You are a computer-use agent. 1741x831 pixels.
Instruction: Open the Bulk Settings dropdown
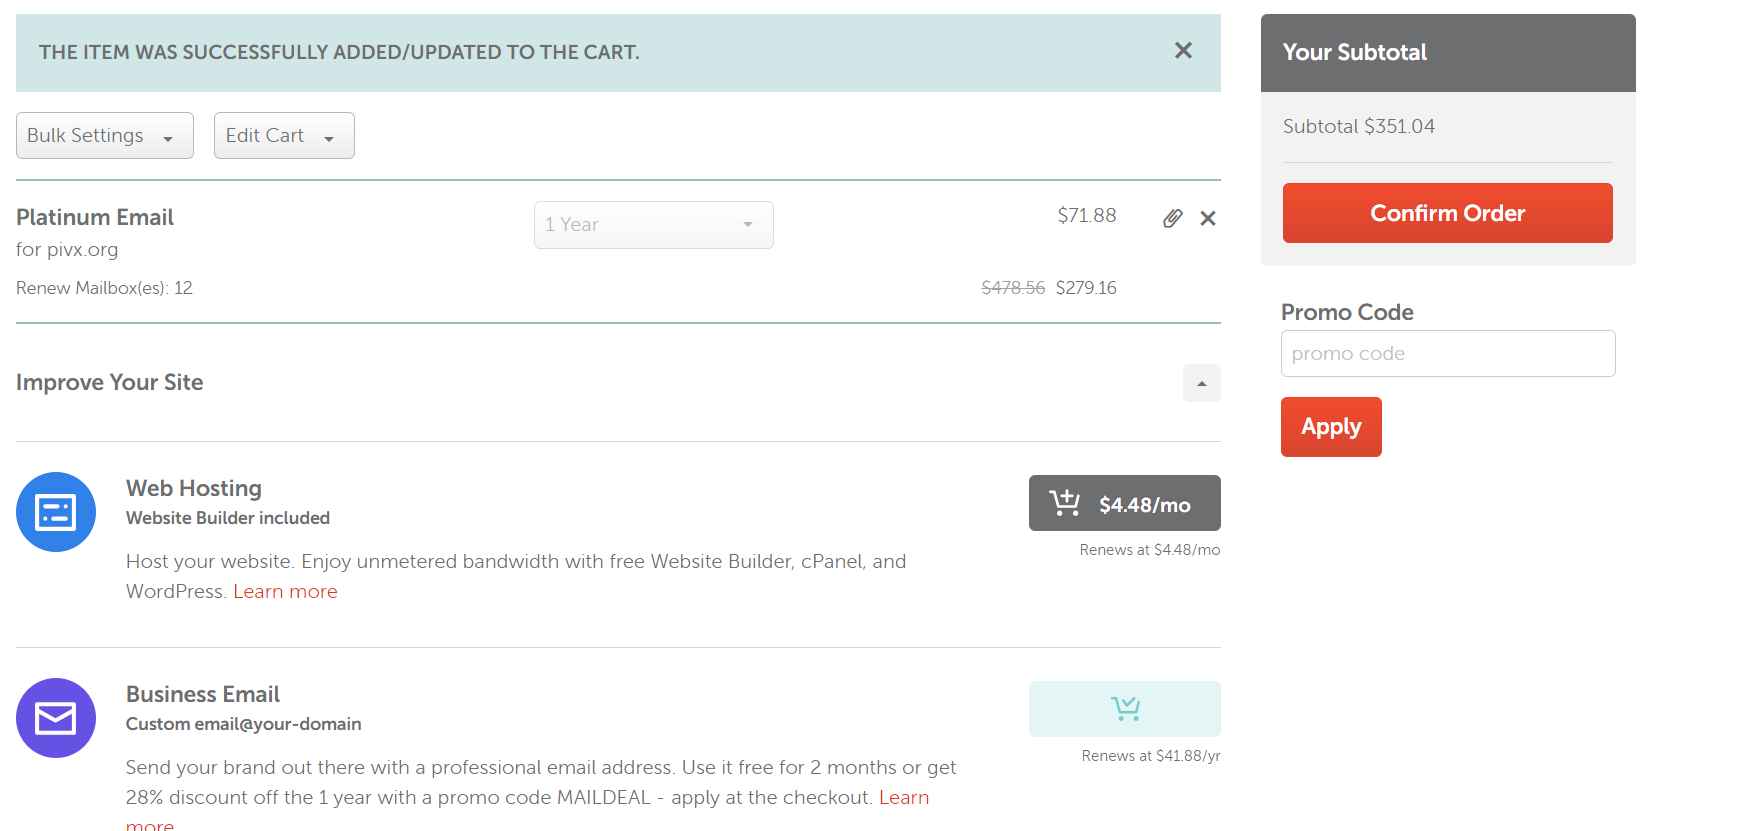coord(104,136)
